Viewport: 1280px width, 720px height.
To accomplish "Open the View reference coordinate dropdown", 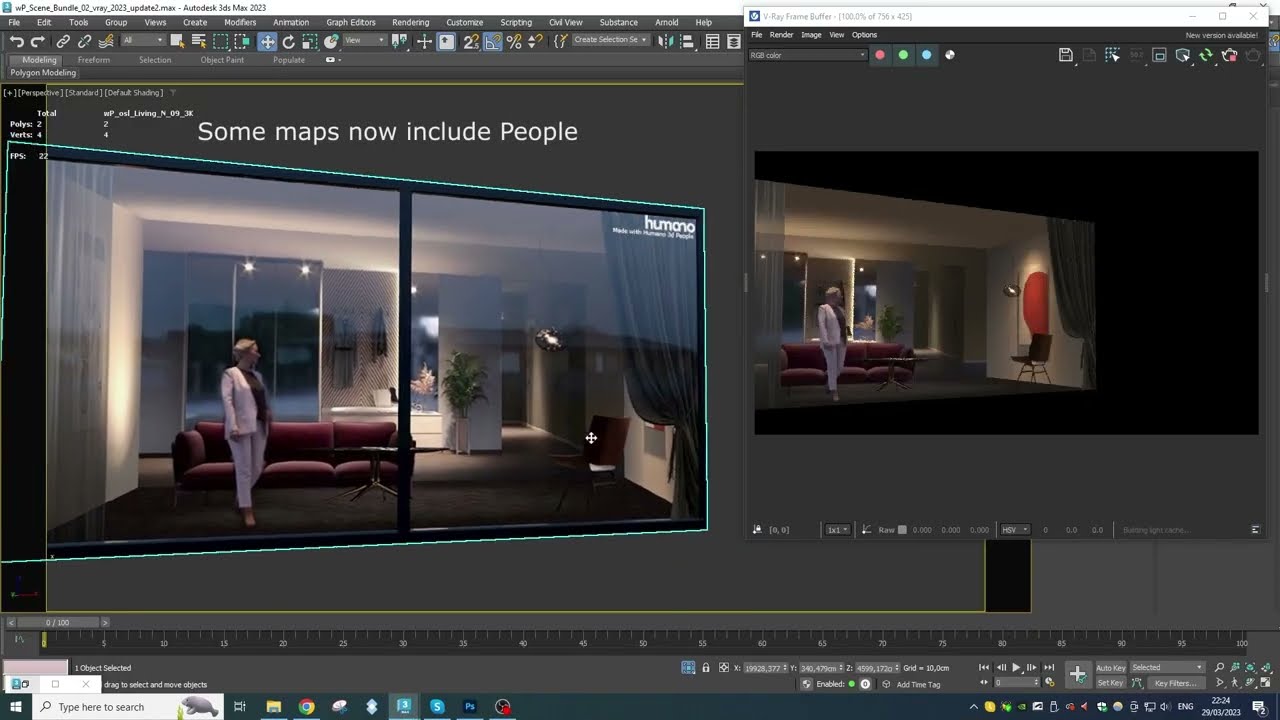I will (365, 41).
